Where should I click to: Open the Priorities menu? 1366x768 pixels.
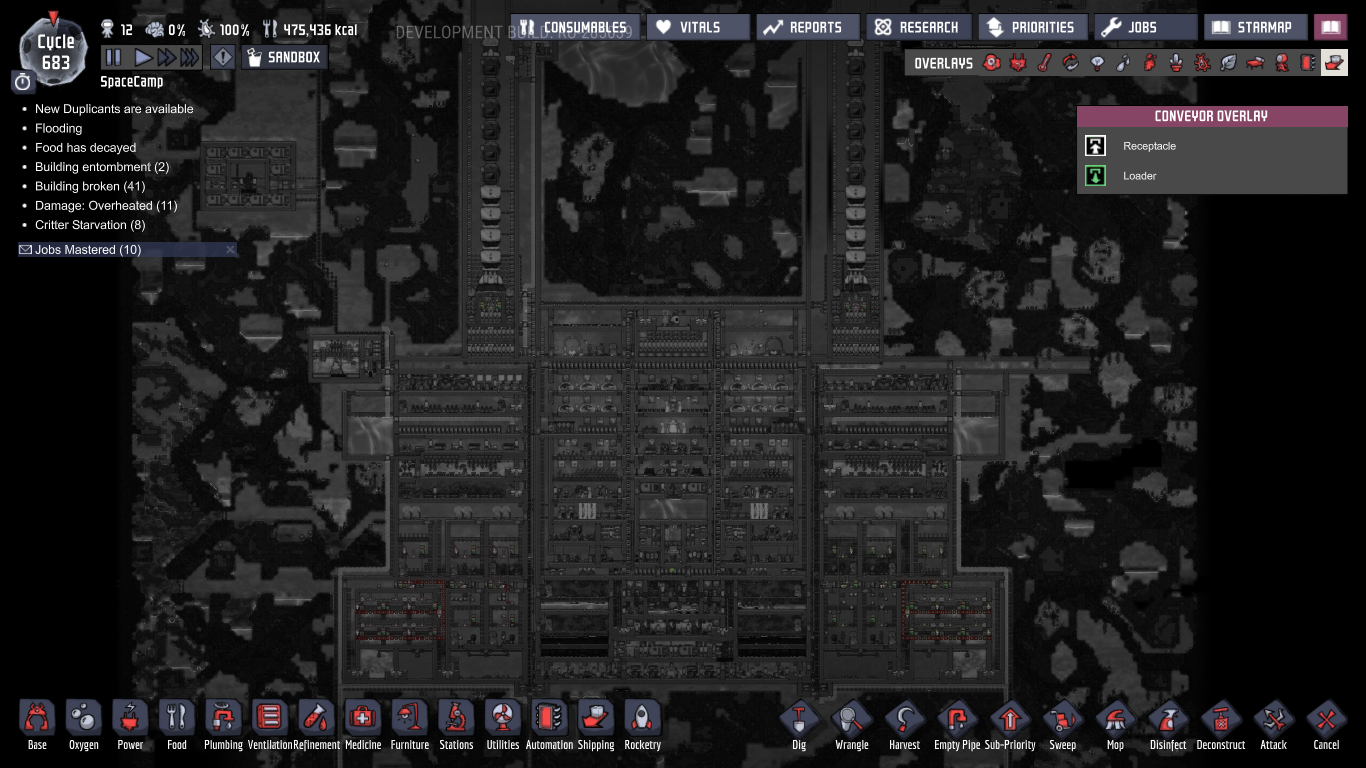(x=1032, y=28)
